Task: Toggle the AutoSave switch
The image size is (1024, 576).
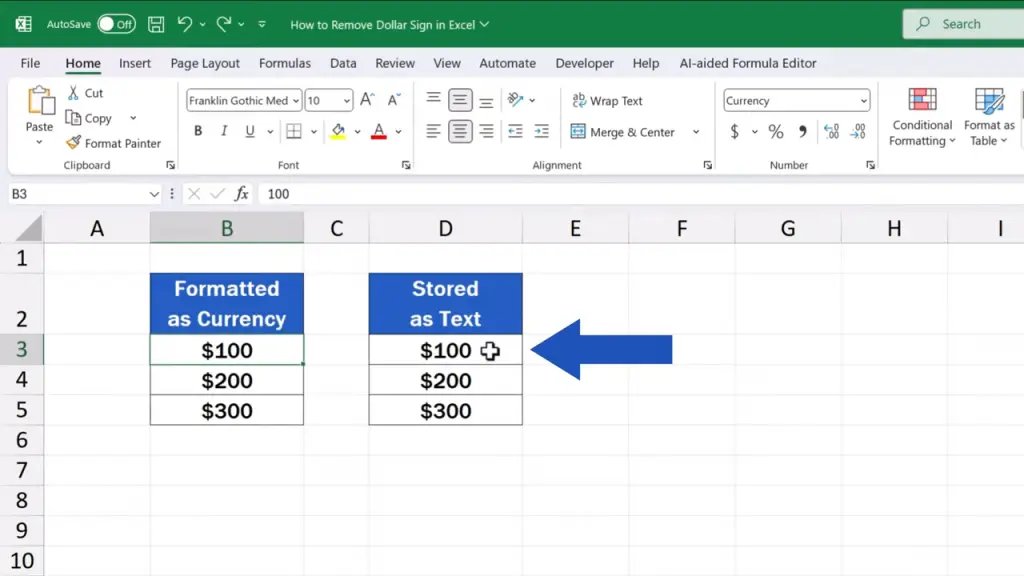Action: (116, 24)
